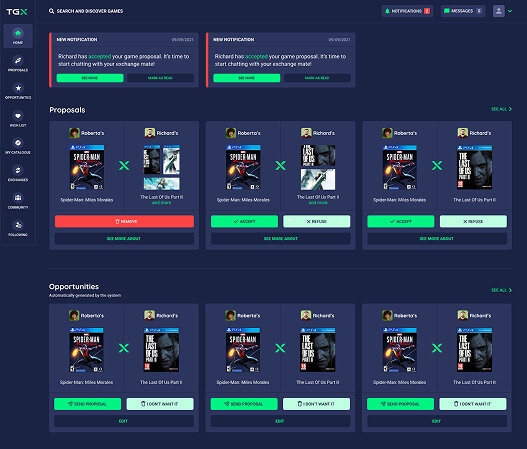527x449 pixels.
Task: Send Proposal on the first Opportunities card
Action: pos(87,404)
